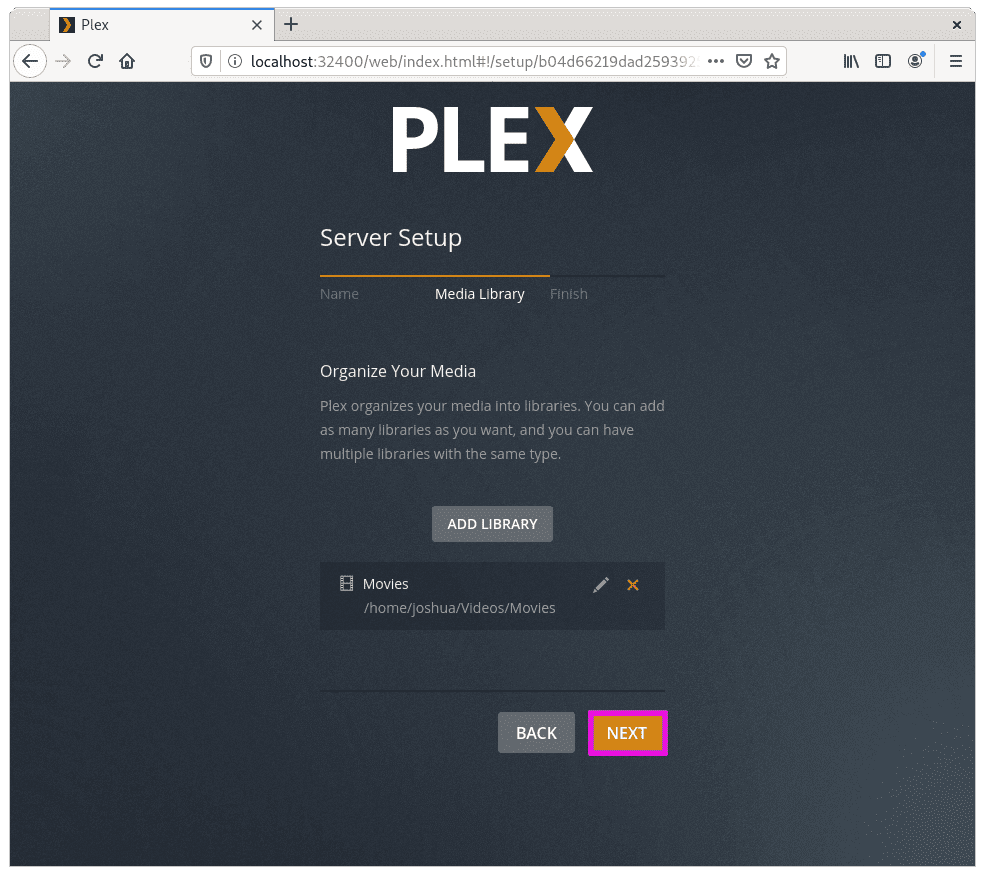Show site information icon in address bar

(x=235, y=61)
